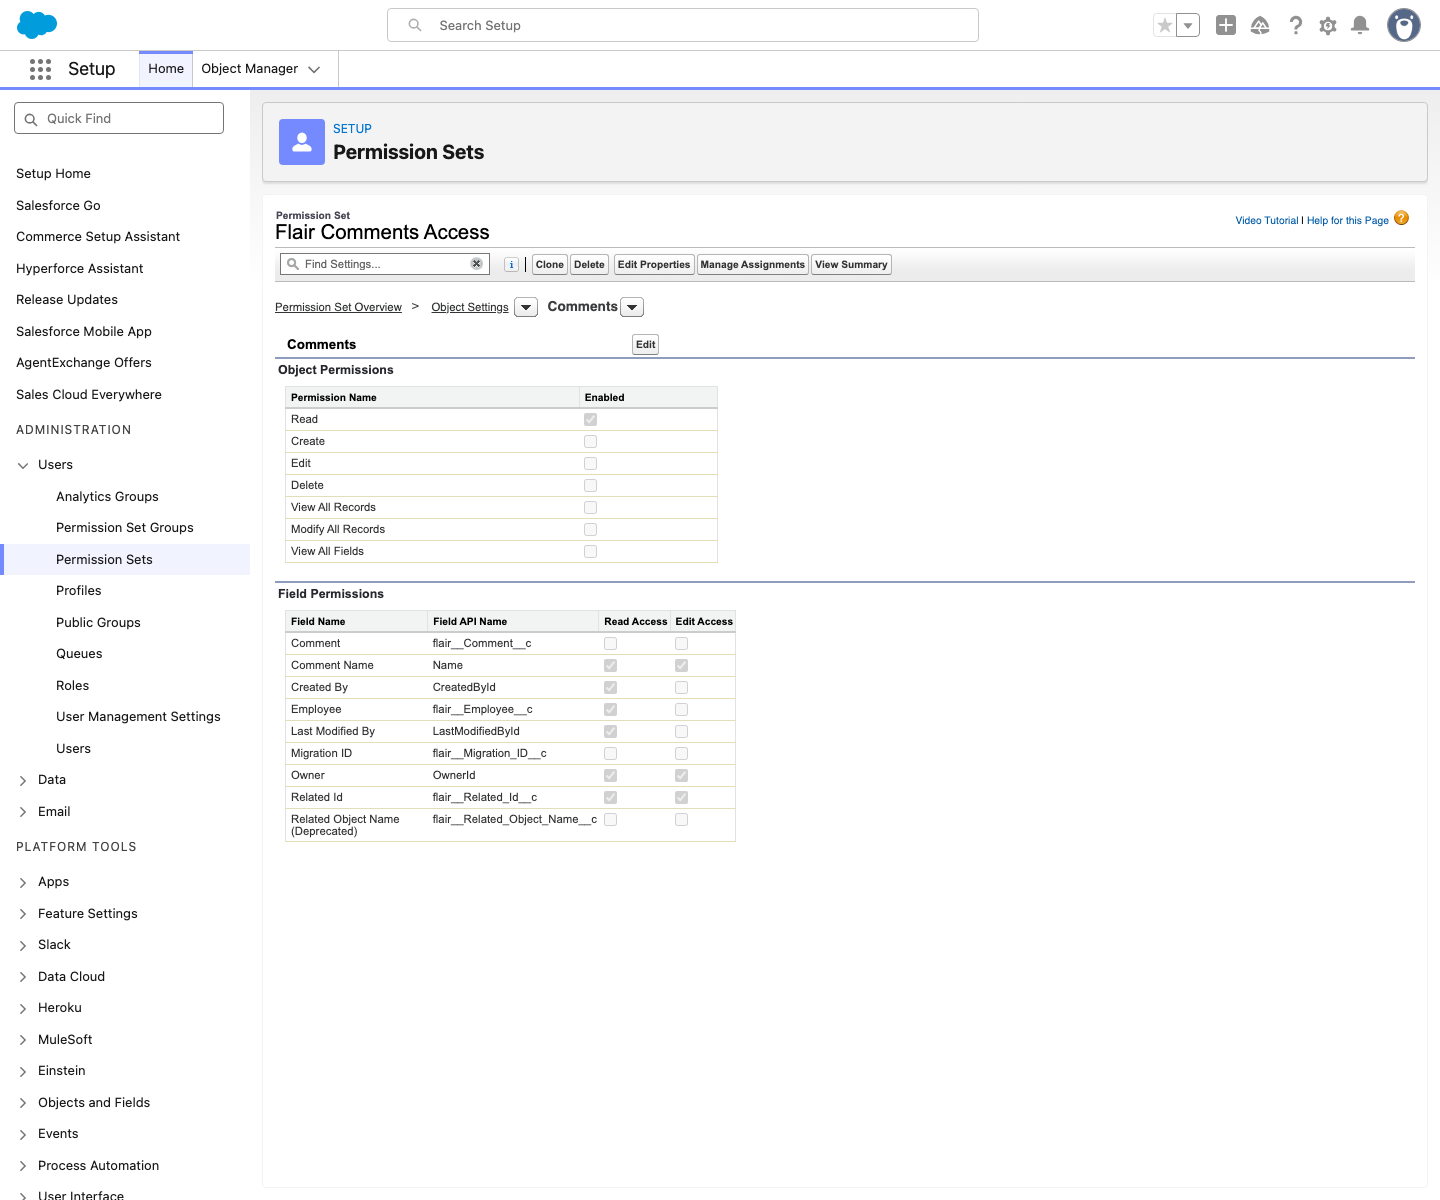
Task: Click the info icon next to Find Settings
Action: (511, 265)
